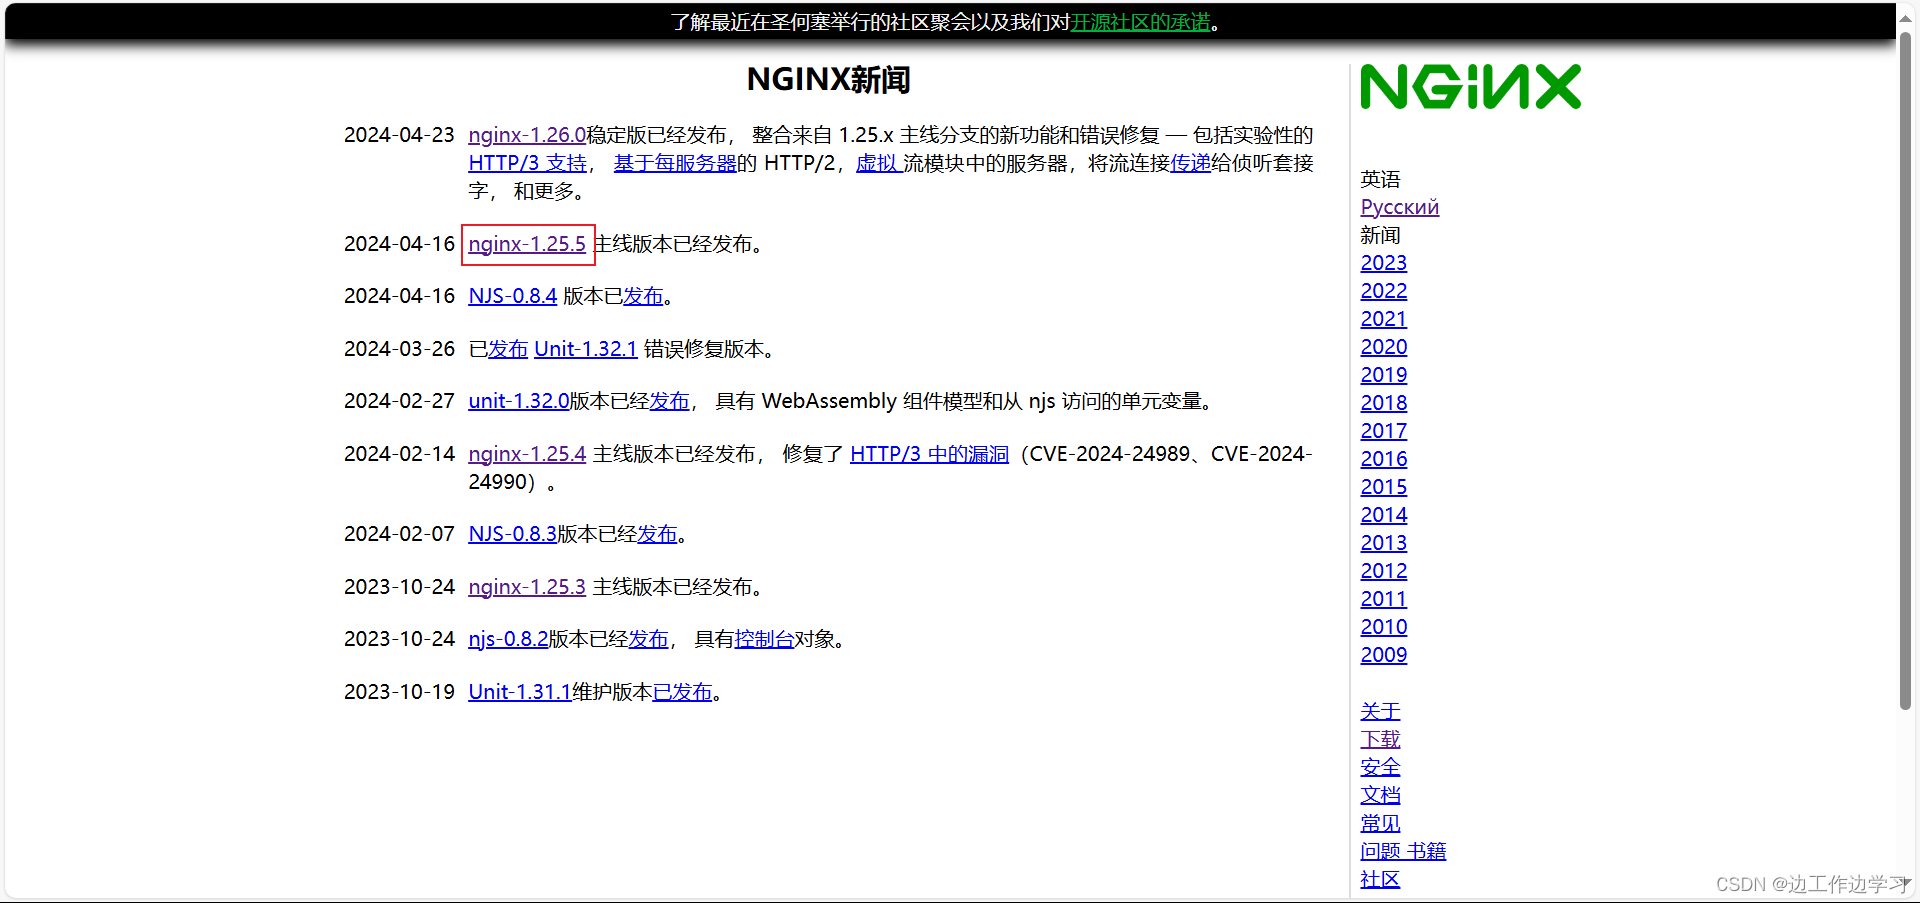Open the 2017 news archive
The image size is (1920, 903).
(1383, 431)
